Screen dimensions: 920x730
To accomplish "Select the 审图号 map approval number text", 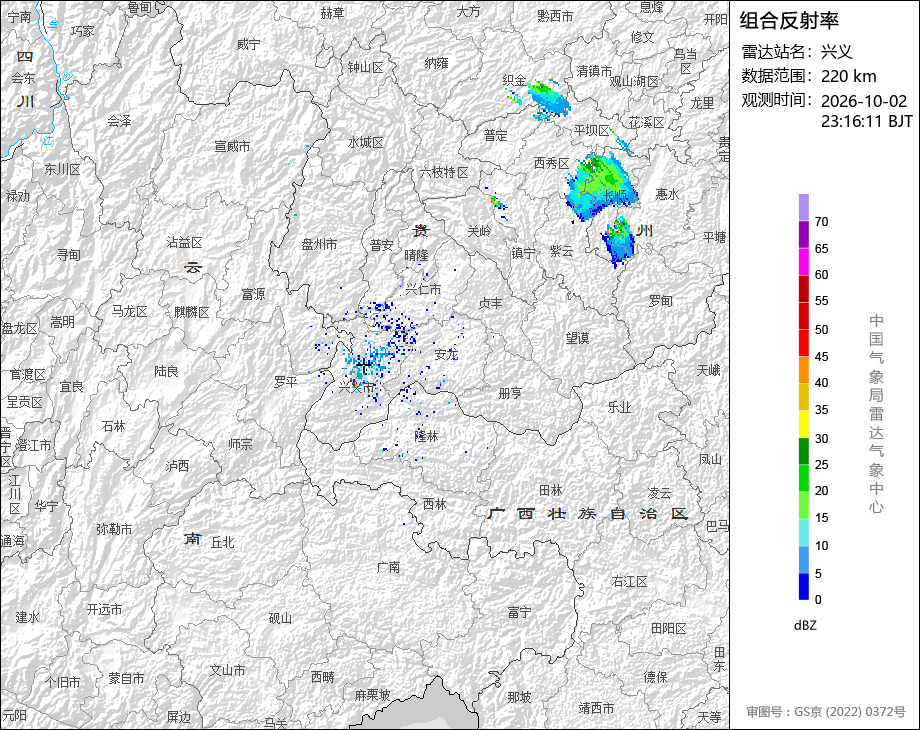I will [x=826, y=712].
